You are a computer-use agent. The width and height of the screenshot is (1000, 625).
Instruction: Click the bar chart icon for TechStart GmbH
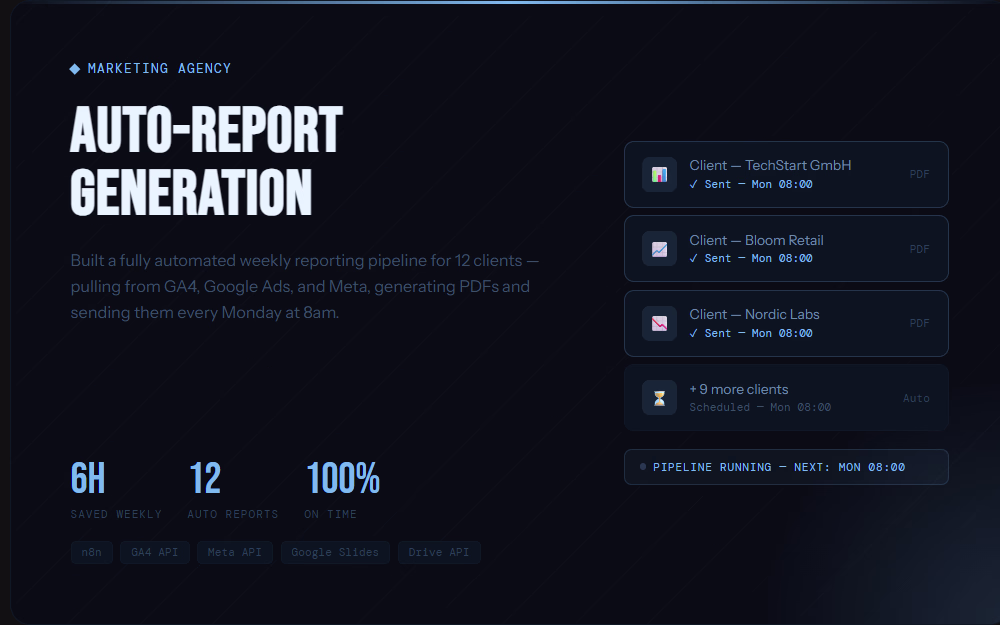point(659,175)
